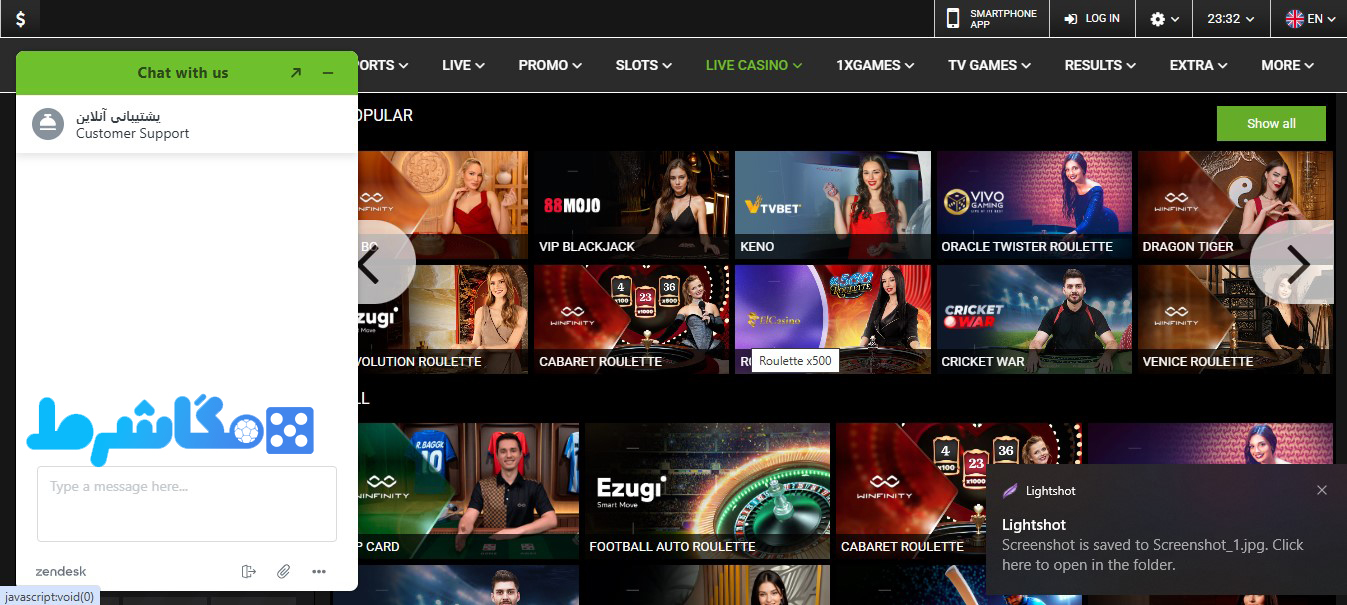Open the VIP Blackjack game thumbnail
This screenshot has width=1347, height=605.
coord(632,205)
